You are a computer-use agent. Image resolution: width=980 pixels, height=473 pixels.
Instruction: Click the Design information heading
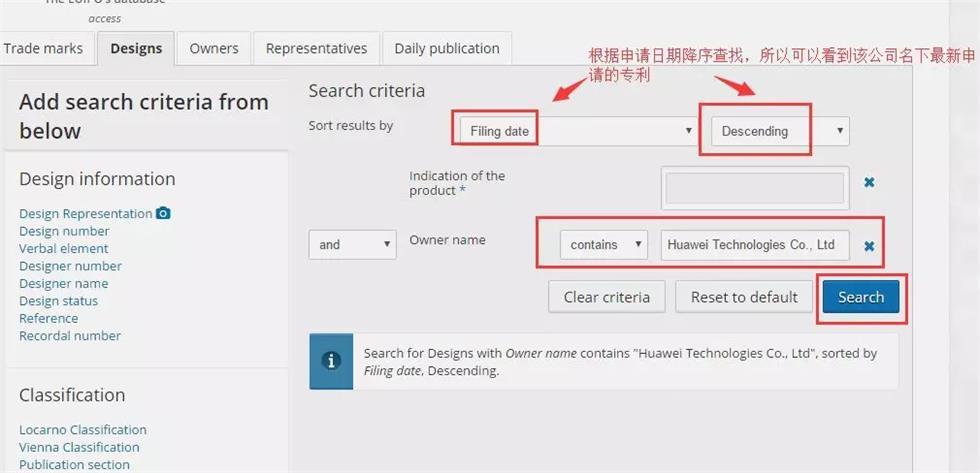pos(98,179)
